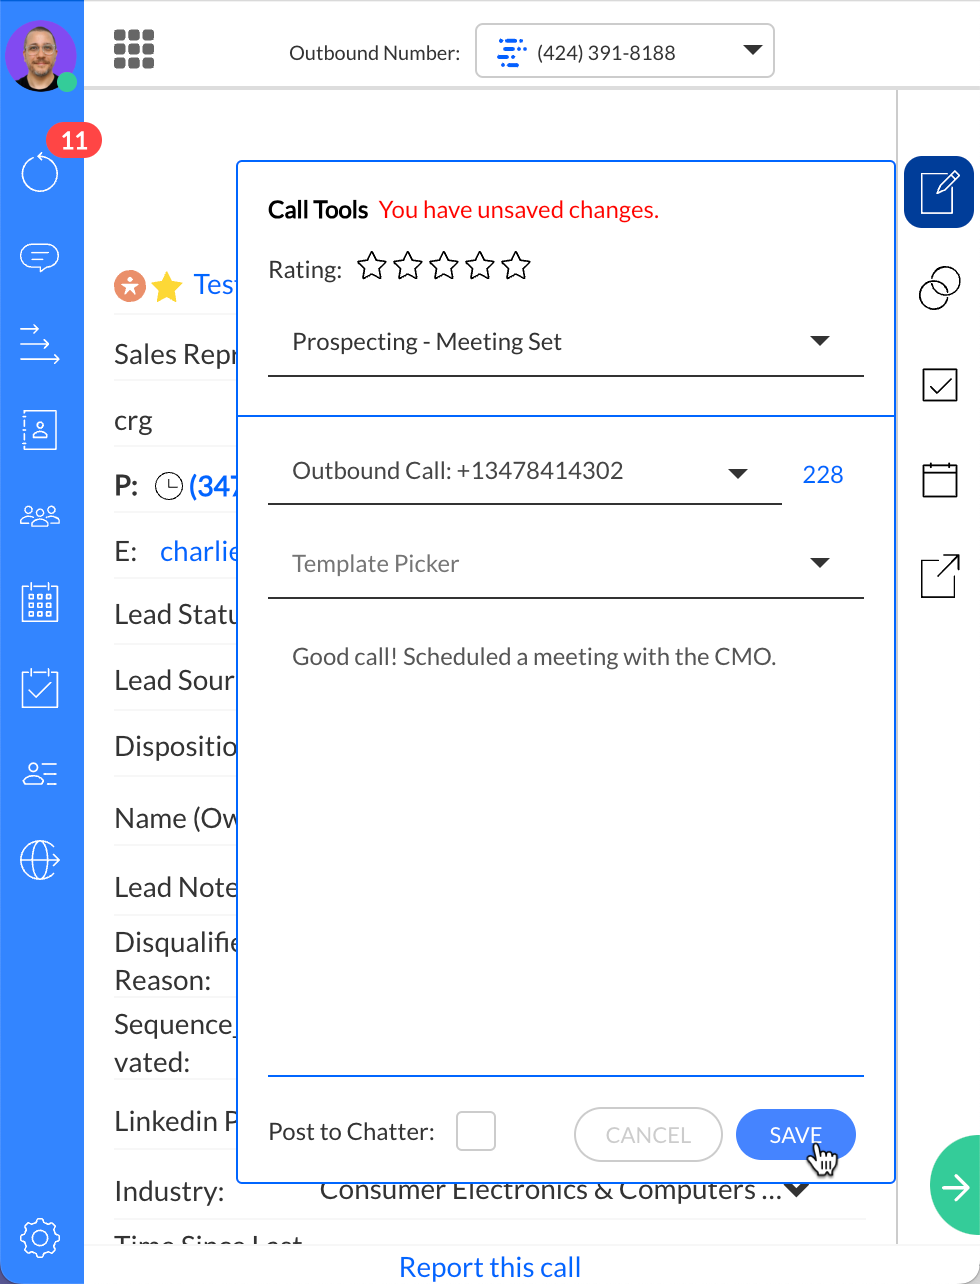Open the dial pad grid icon
Screen dimensions: 980x1284
(x=134, y=49)
